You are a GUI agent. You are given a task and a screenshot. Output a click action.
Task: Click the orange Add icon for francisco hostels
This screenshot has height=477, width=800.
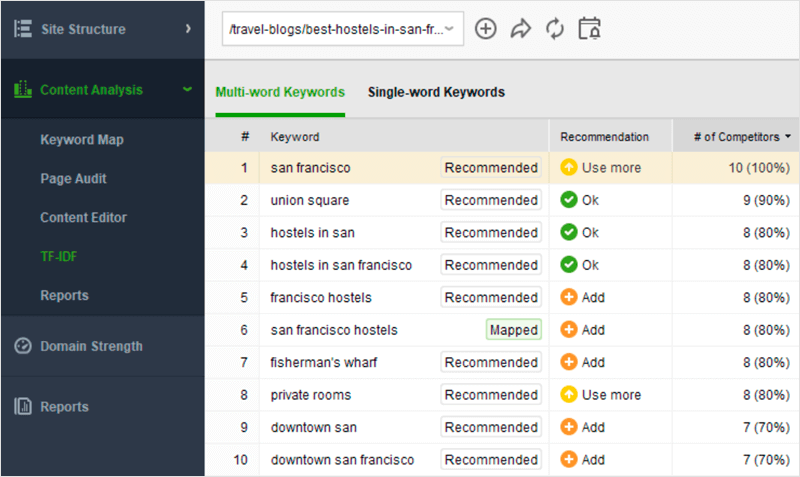pos(569,298)
